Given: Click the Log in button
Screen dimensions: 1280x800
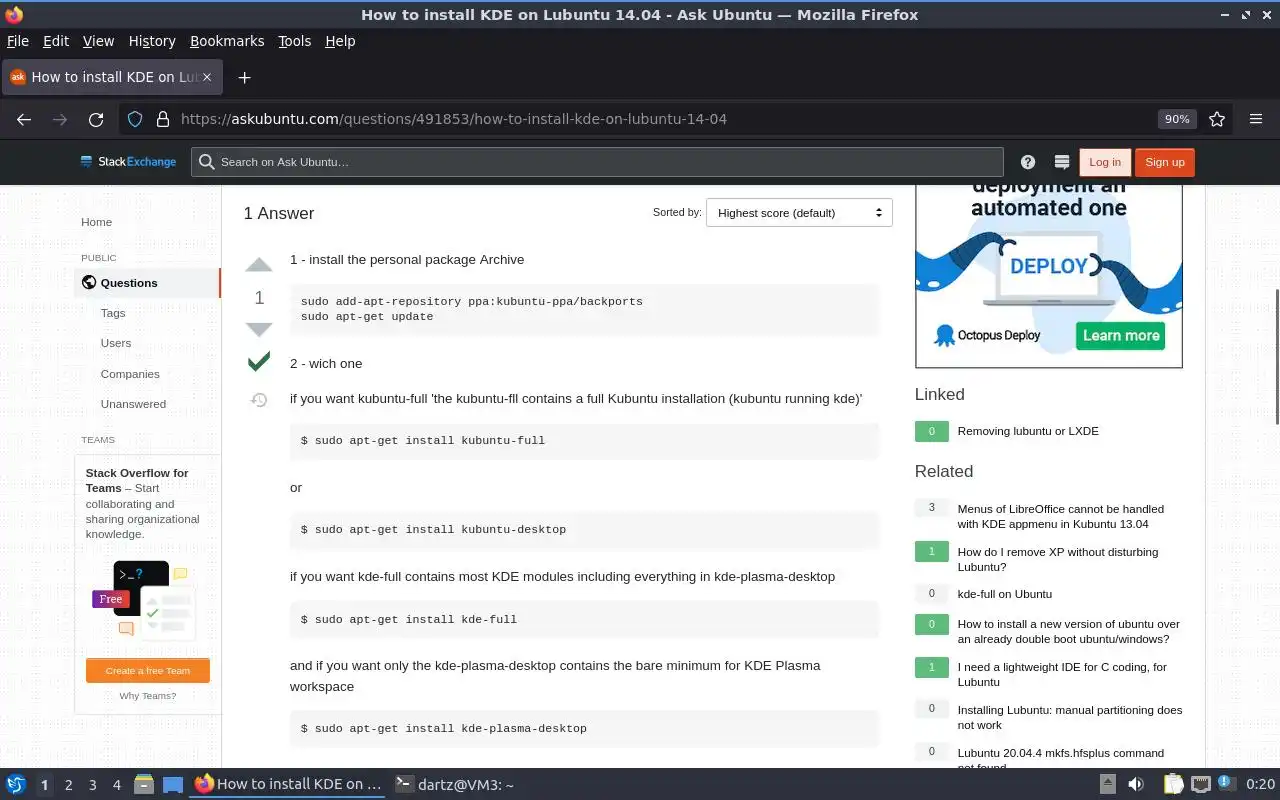Looking at the screenshot, I should (x=1105, y=162).
